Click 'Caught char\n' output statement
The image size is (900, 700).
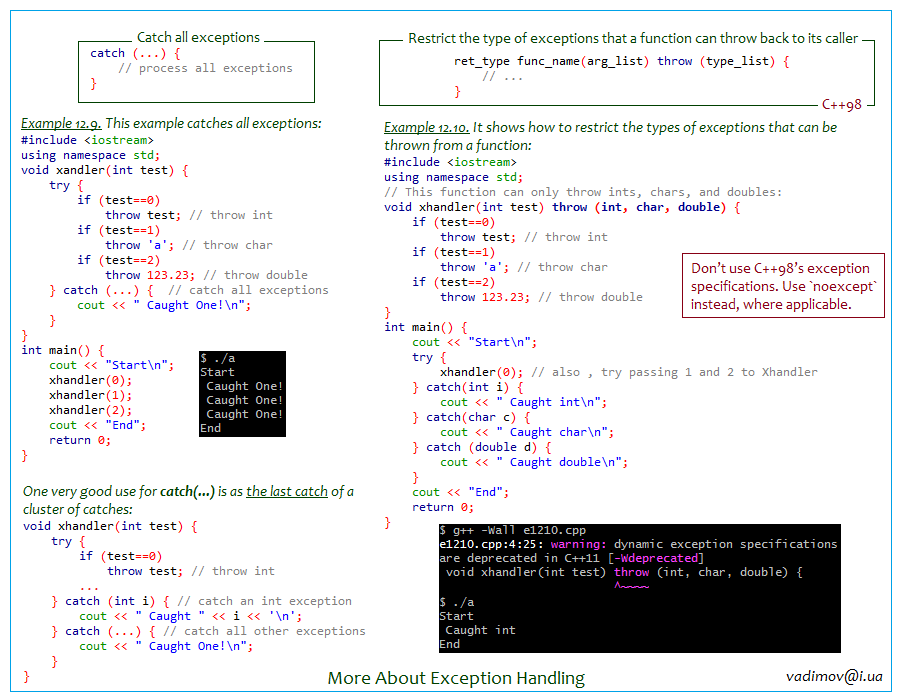527,433
